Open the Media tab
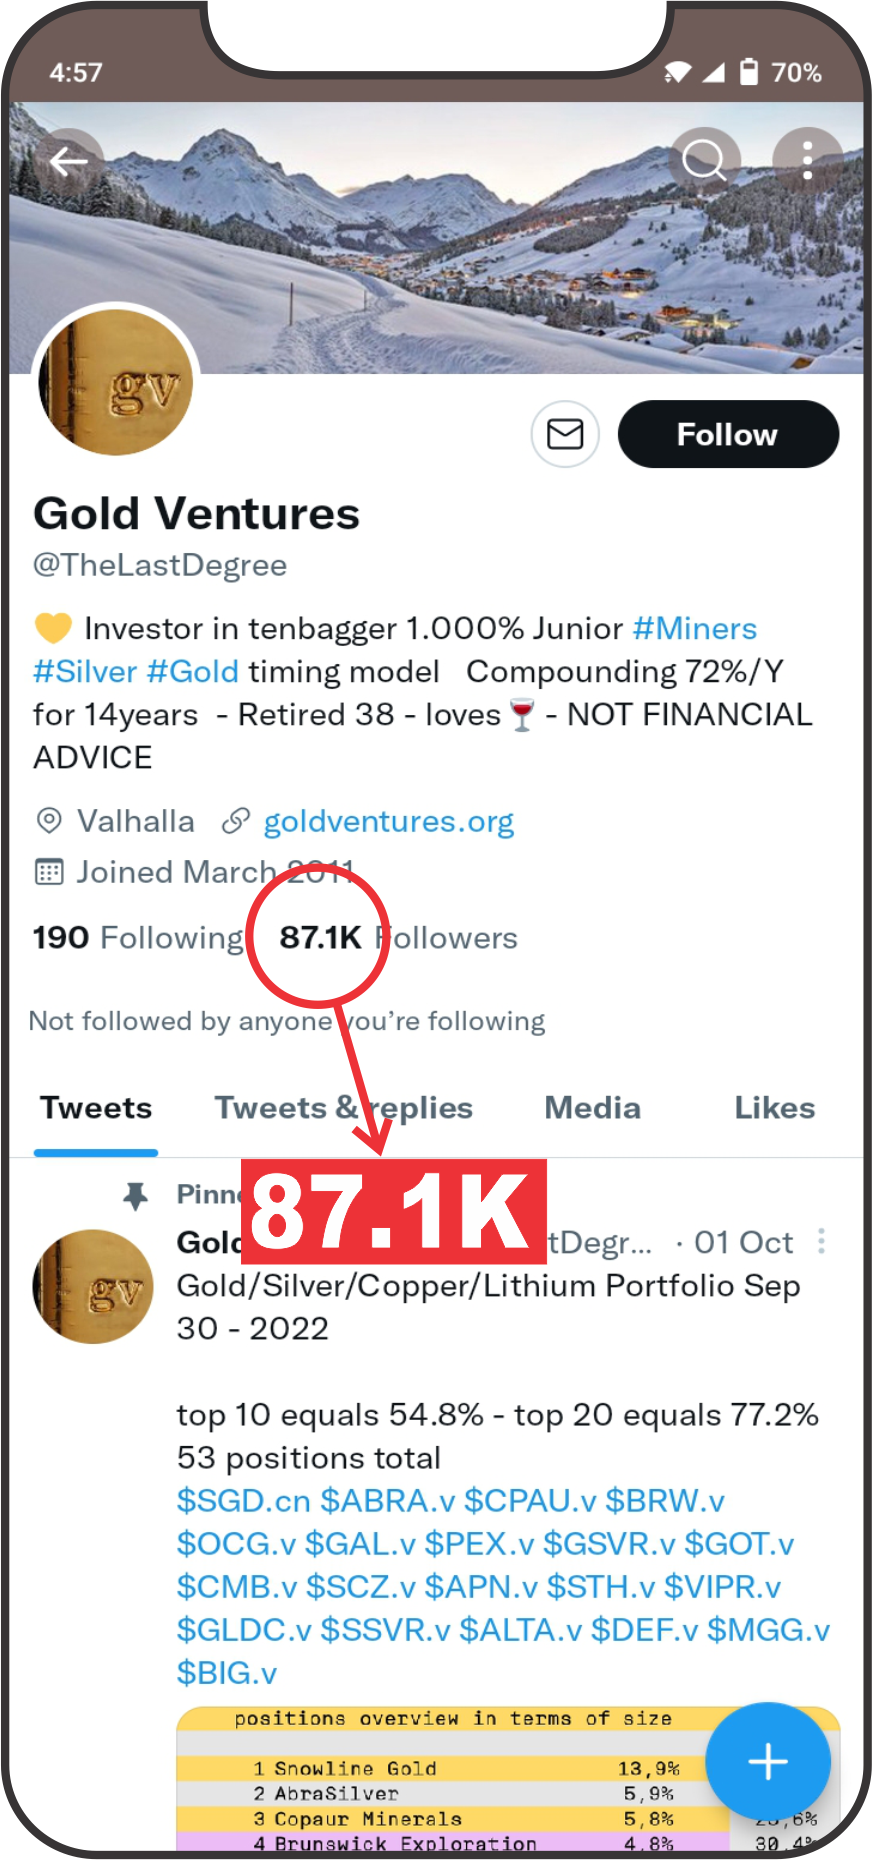Image resolution: width=872 pixels, height=1860 pixels. [592, 1108]
